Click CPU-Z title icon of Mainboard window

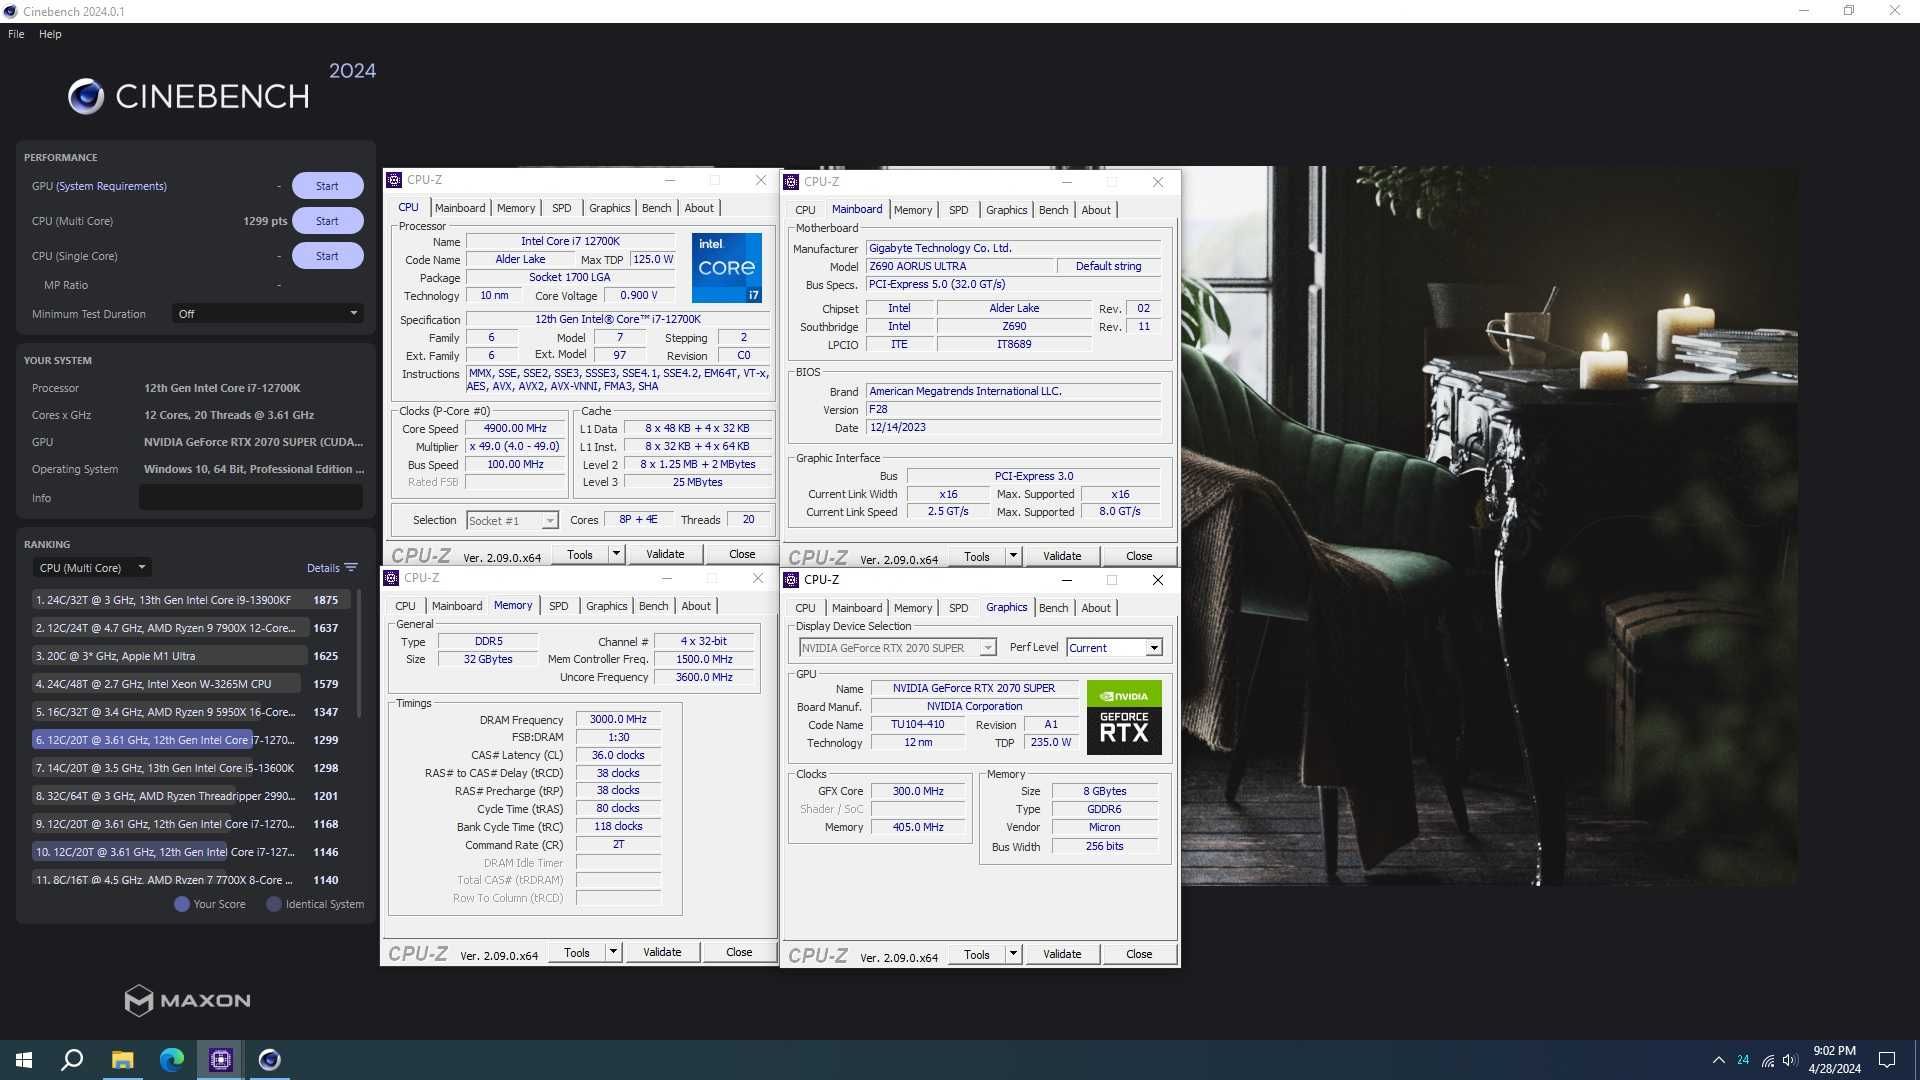791,182
